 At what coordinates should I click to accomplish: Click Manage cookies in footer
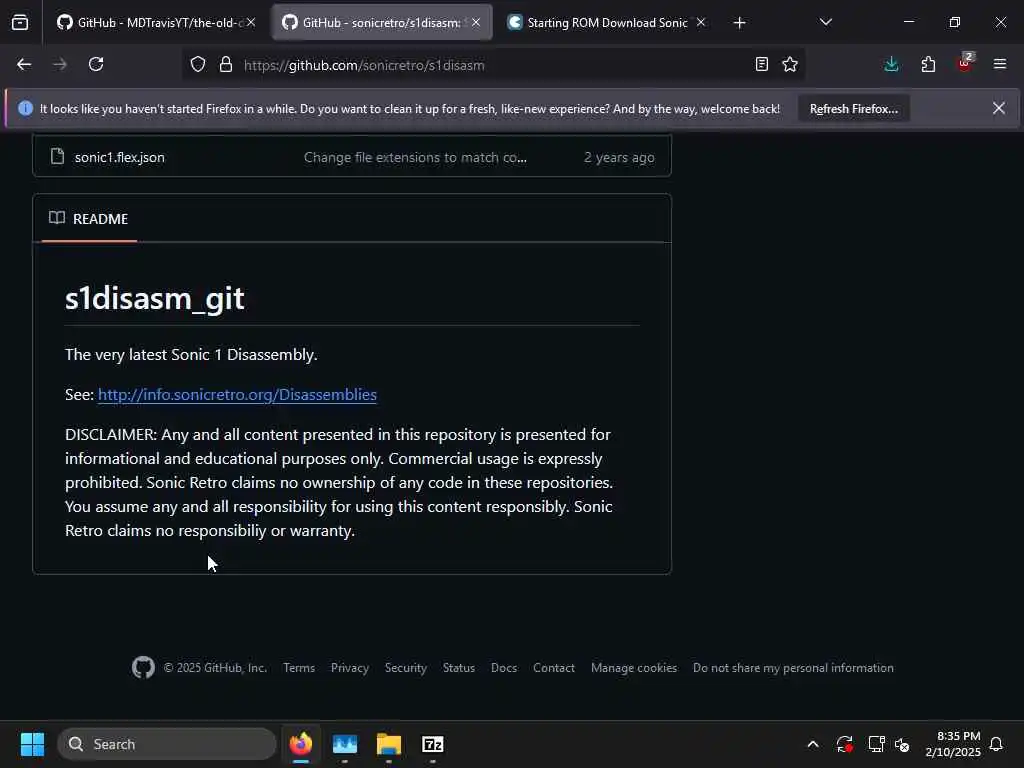click(633, 668)
